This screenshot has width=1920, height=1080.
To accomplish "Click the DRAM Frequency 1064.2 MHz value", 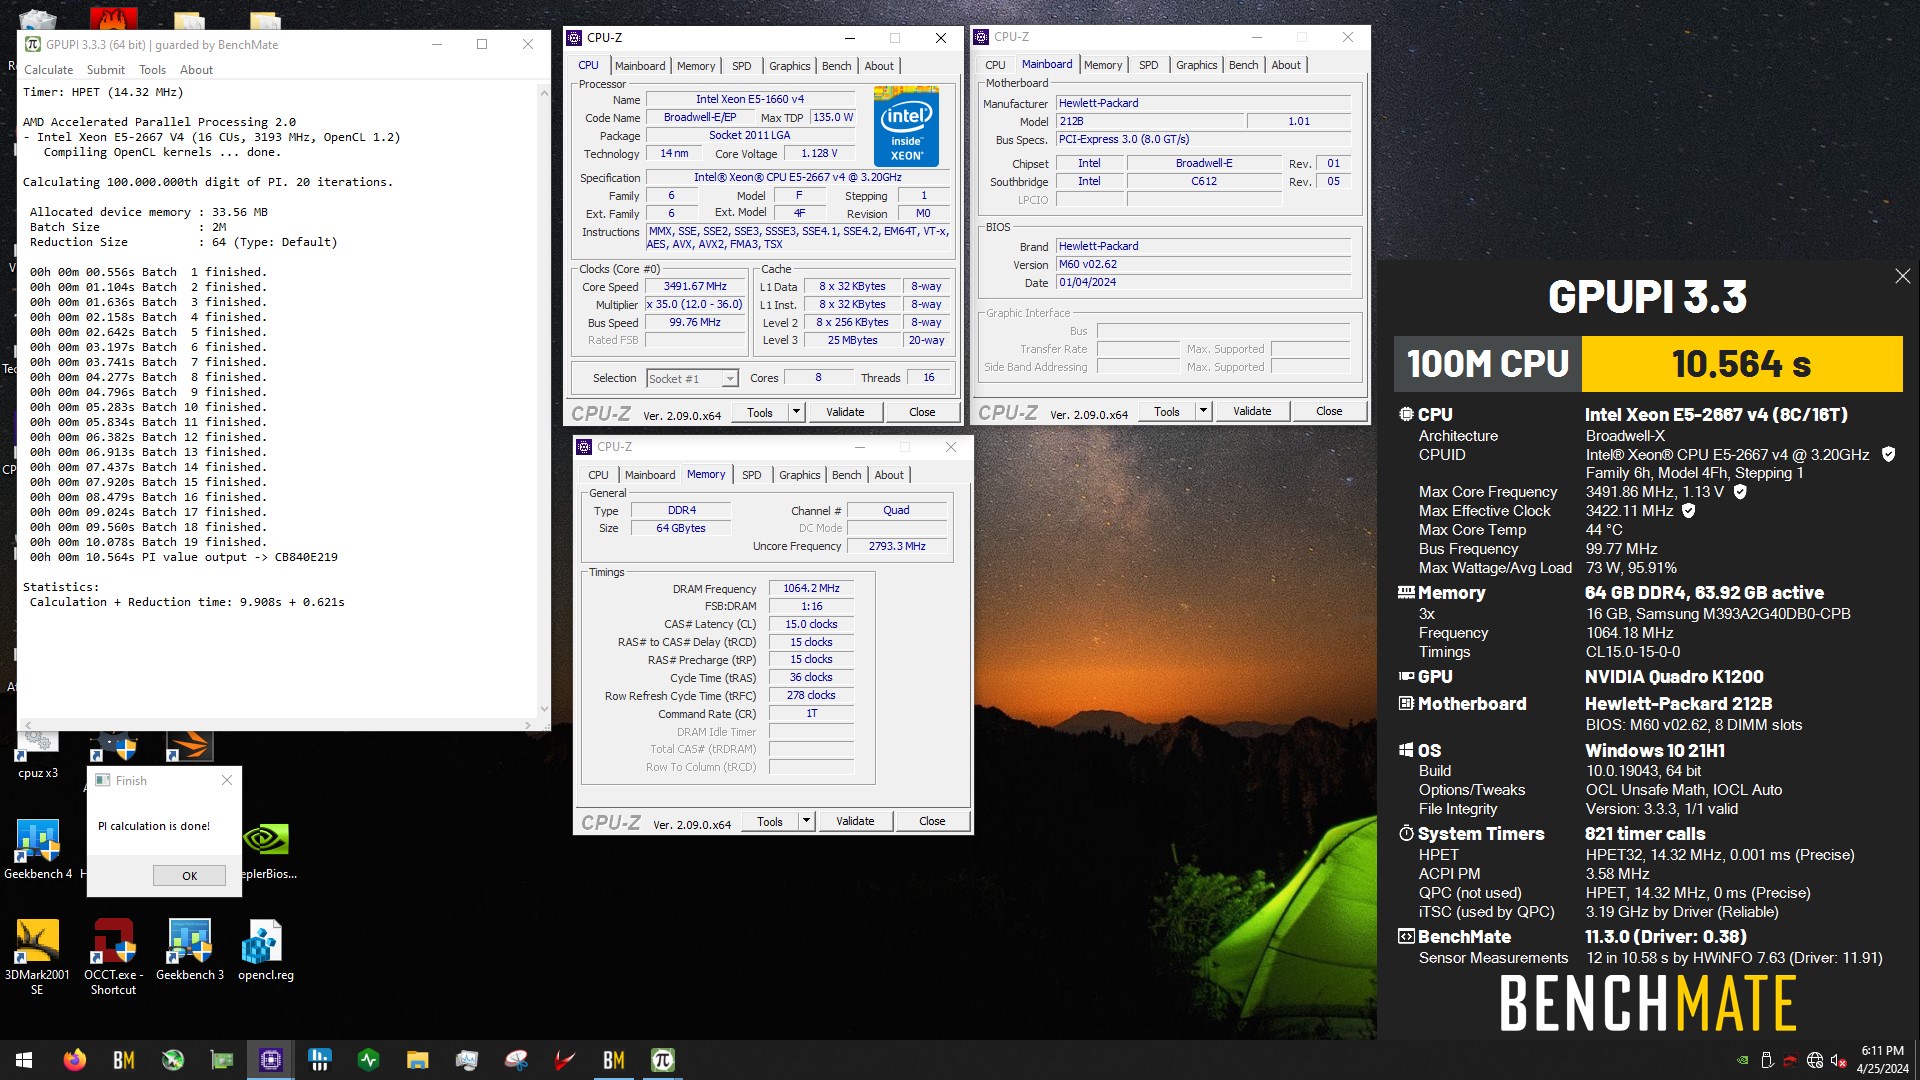I will click(811, 589).
